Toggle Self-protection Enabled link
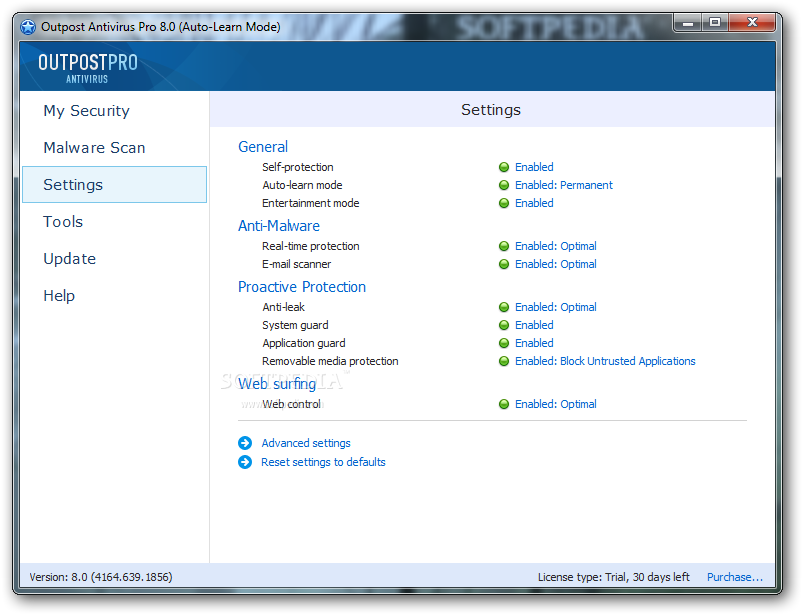Screen dimensions: 803x615 pyautogui.click(x=534, y=167)
